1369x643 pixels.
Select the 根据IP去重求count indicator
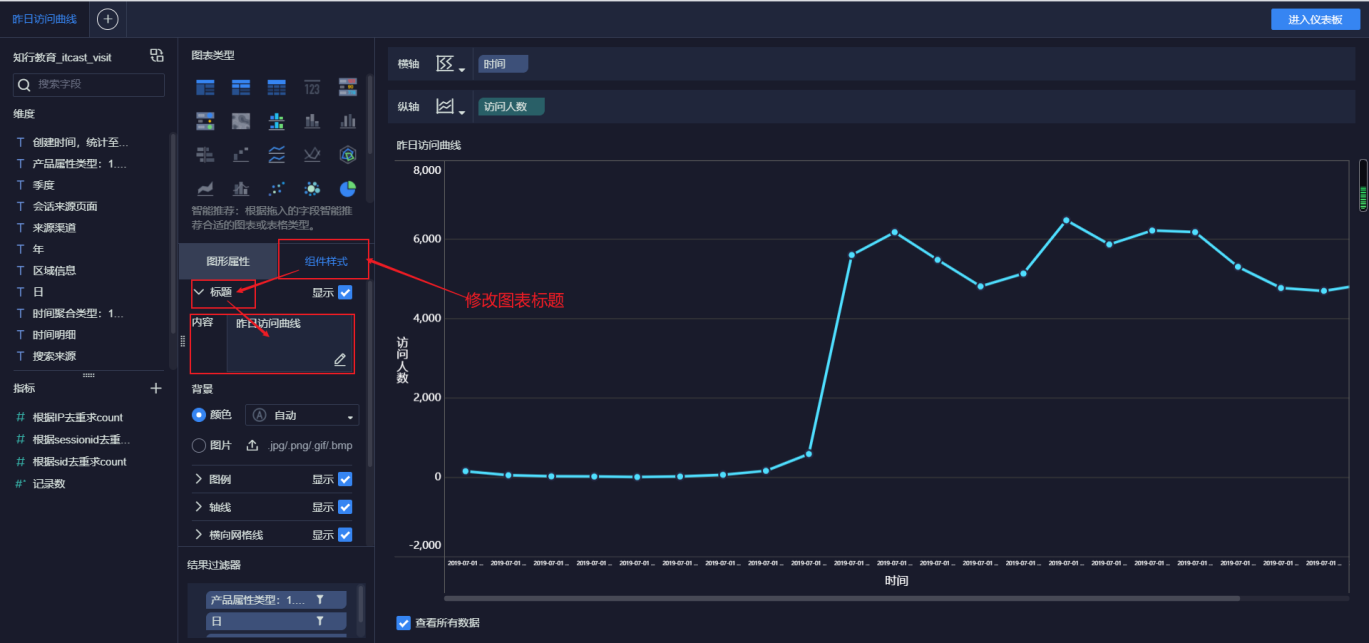[x=78, y=418]
